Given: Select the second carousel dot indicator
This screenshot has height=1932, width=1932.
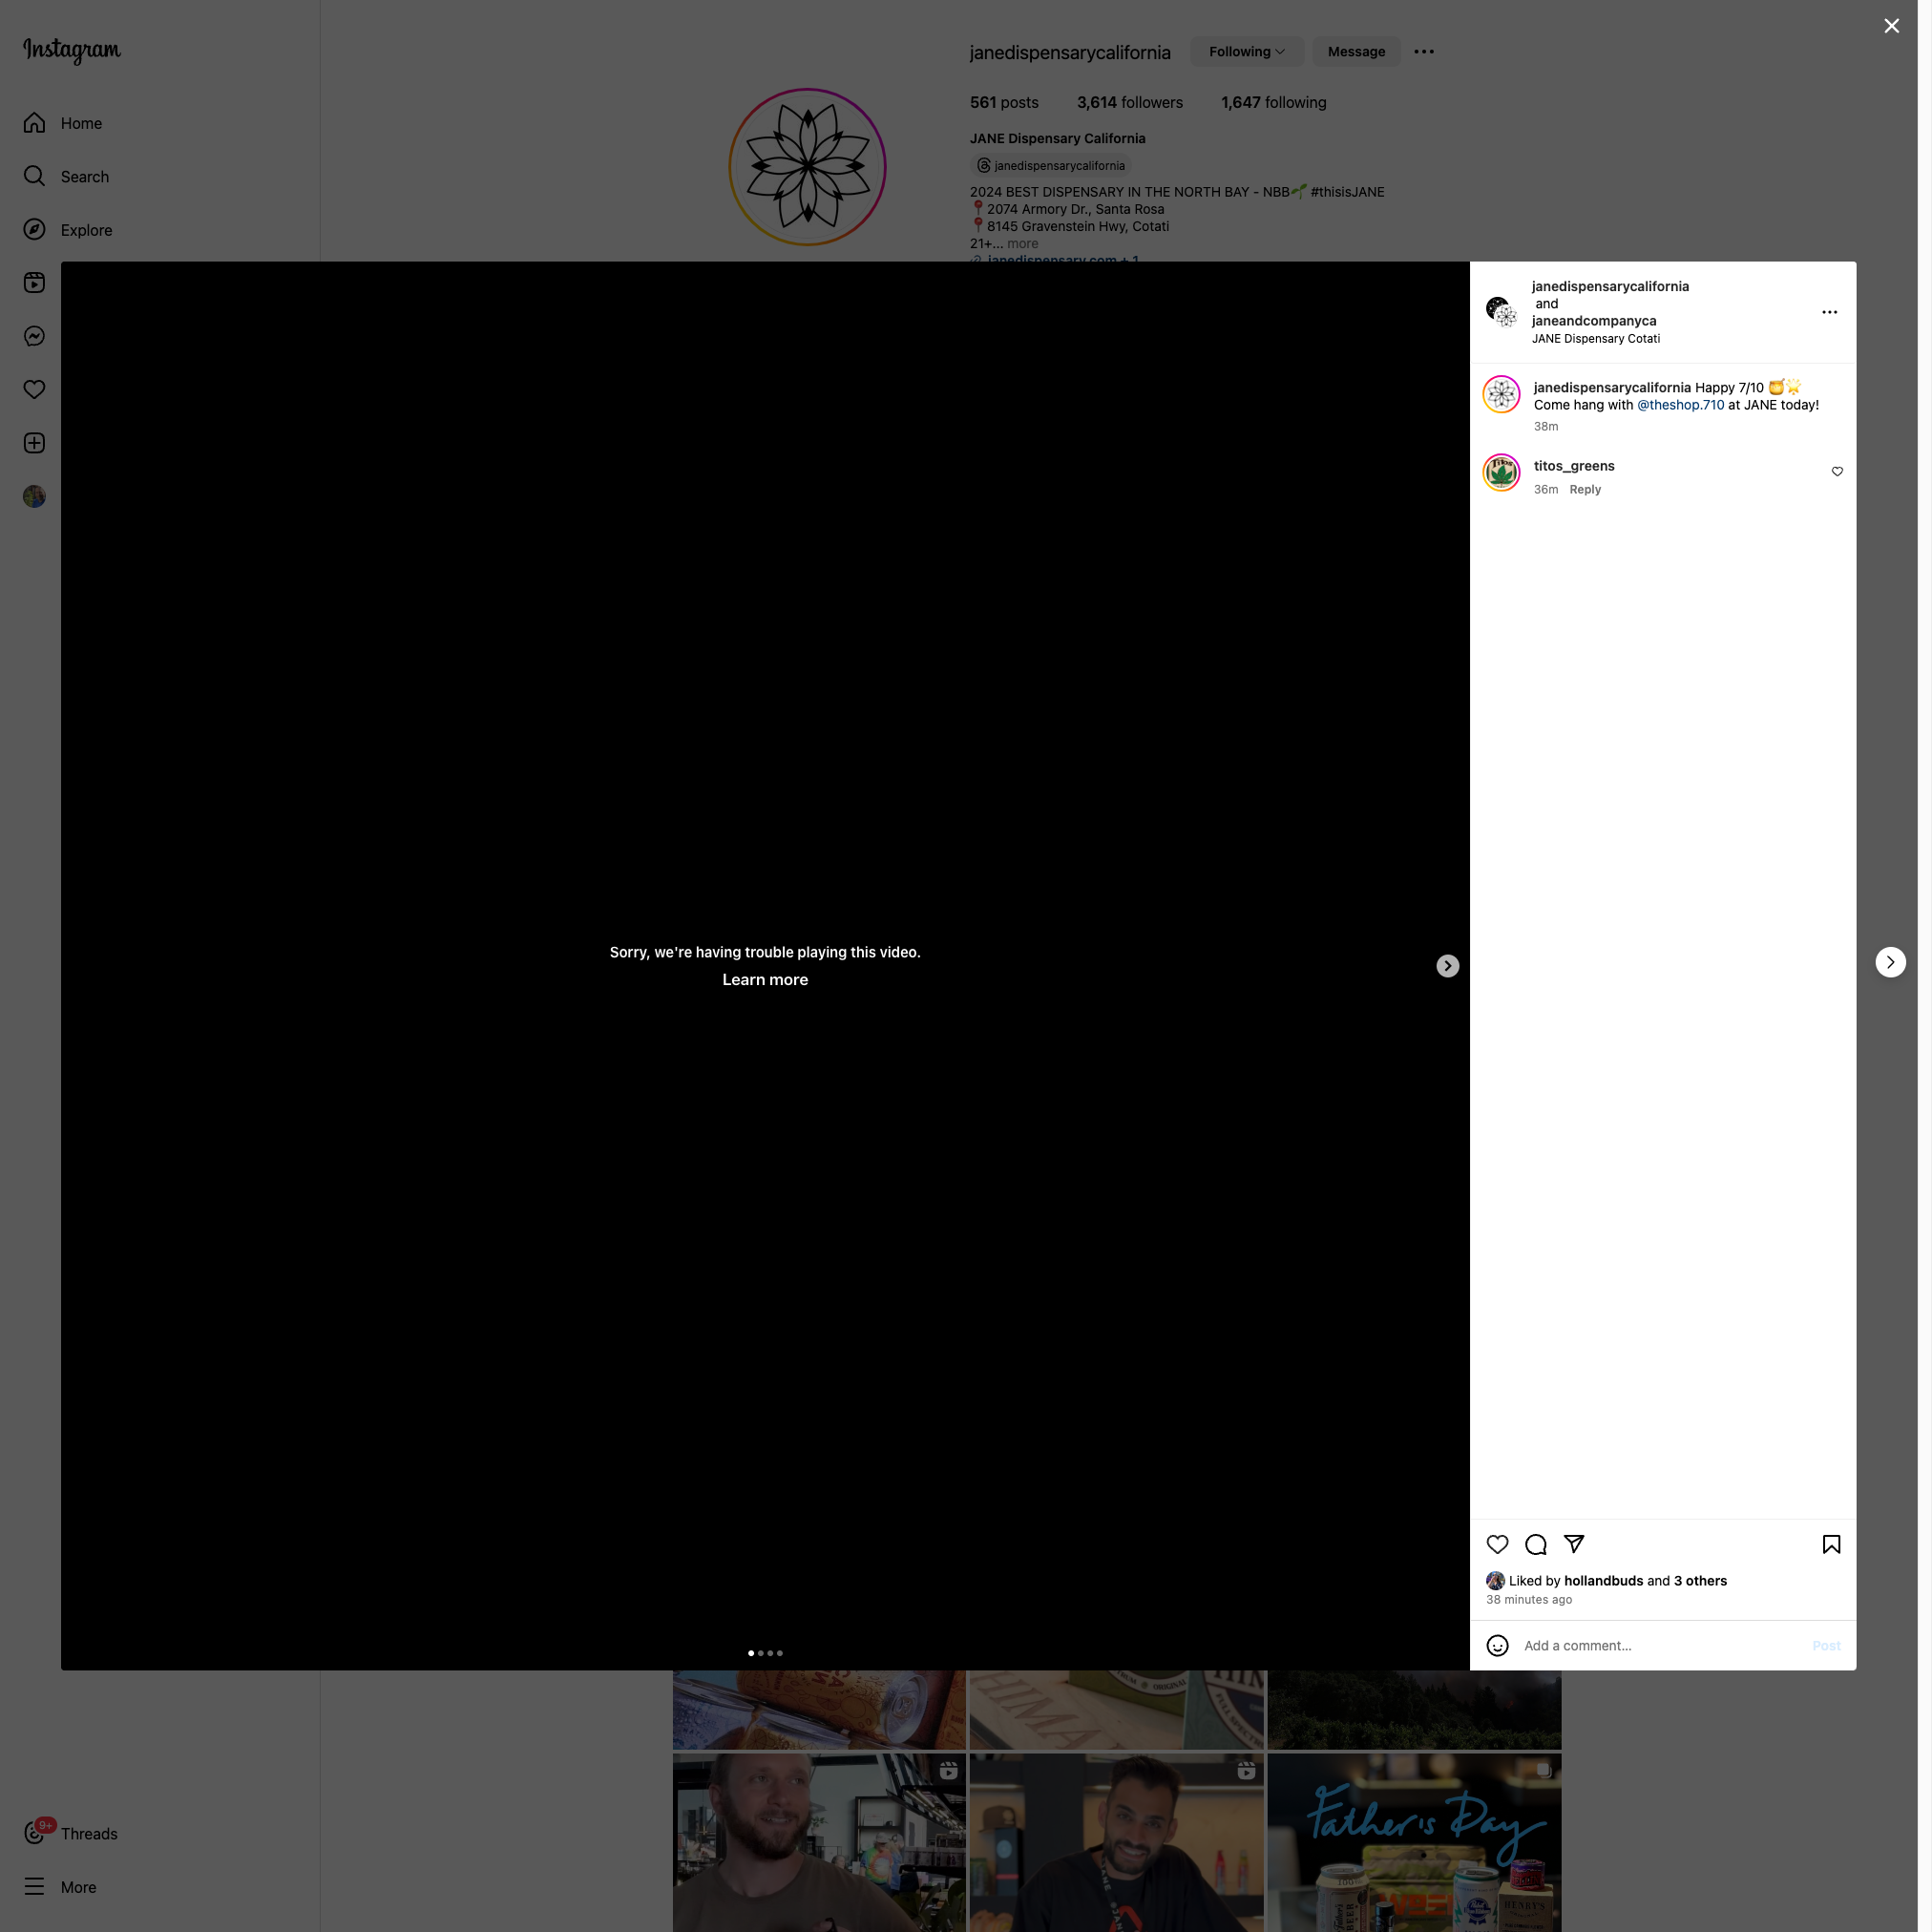Looking at the screenshot, I should pyautogui.click(x=760, y=1653).
